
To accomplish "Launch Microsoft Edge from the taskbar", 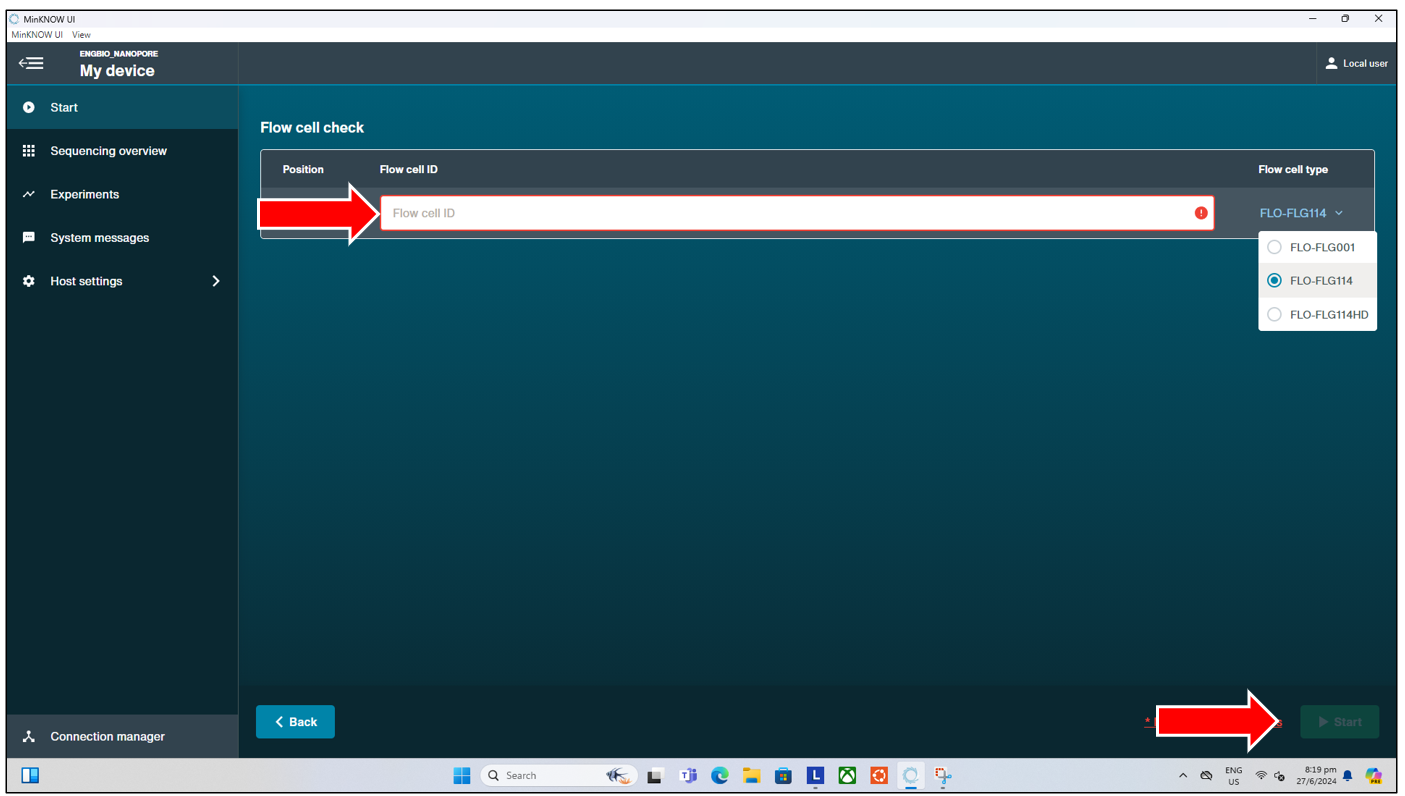I will pos(719,775).
